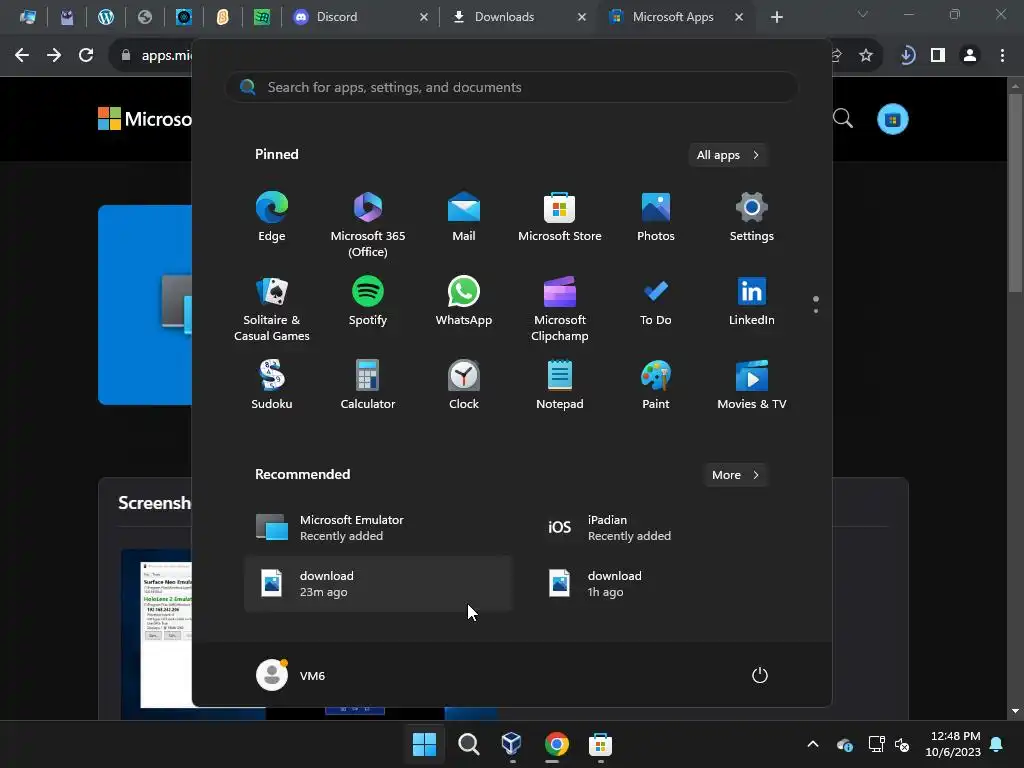This screenshot has height=768, width=1024.
Task: Open Edge from pinned apps
Action: tap(272, 217)
